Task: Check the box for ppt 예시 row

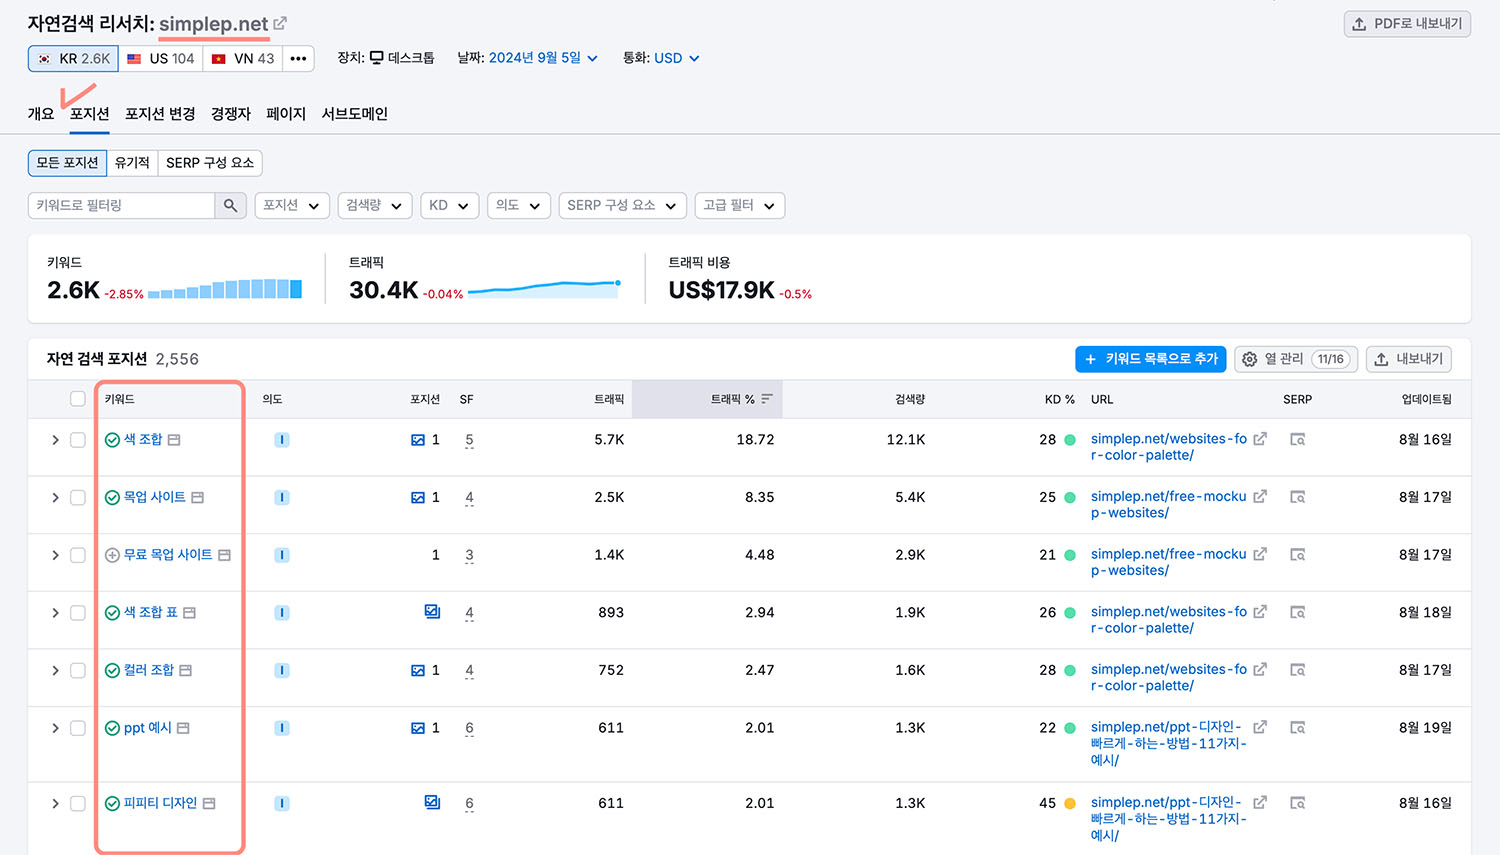Action: [x=78, y=728]
